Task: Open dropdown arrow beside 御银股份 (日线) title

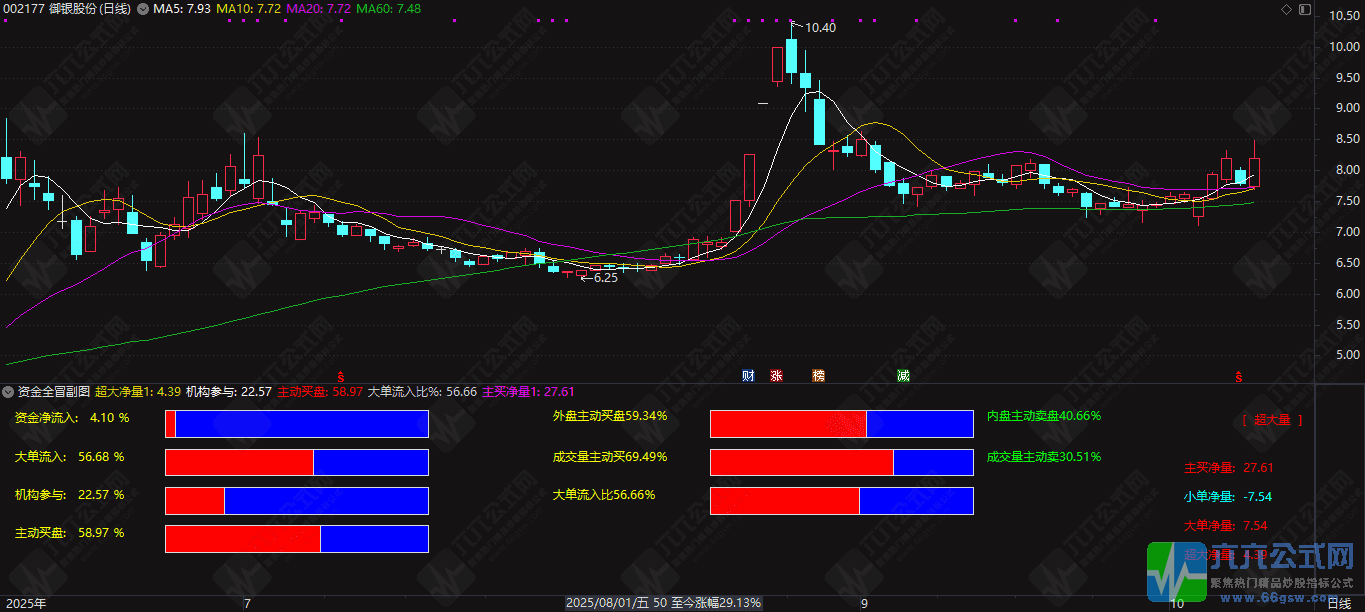Action: [x=141, y=9]
